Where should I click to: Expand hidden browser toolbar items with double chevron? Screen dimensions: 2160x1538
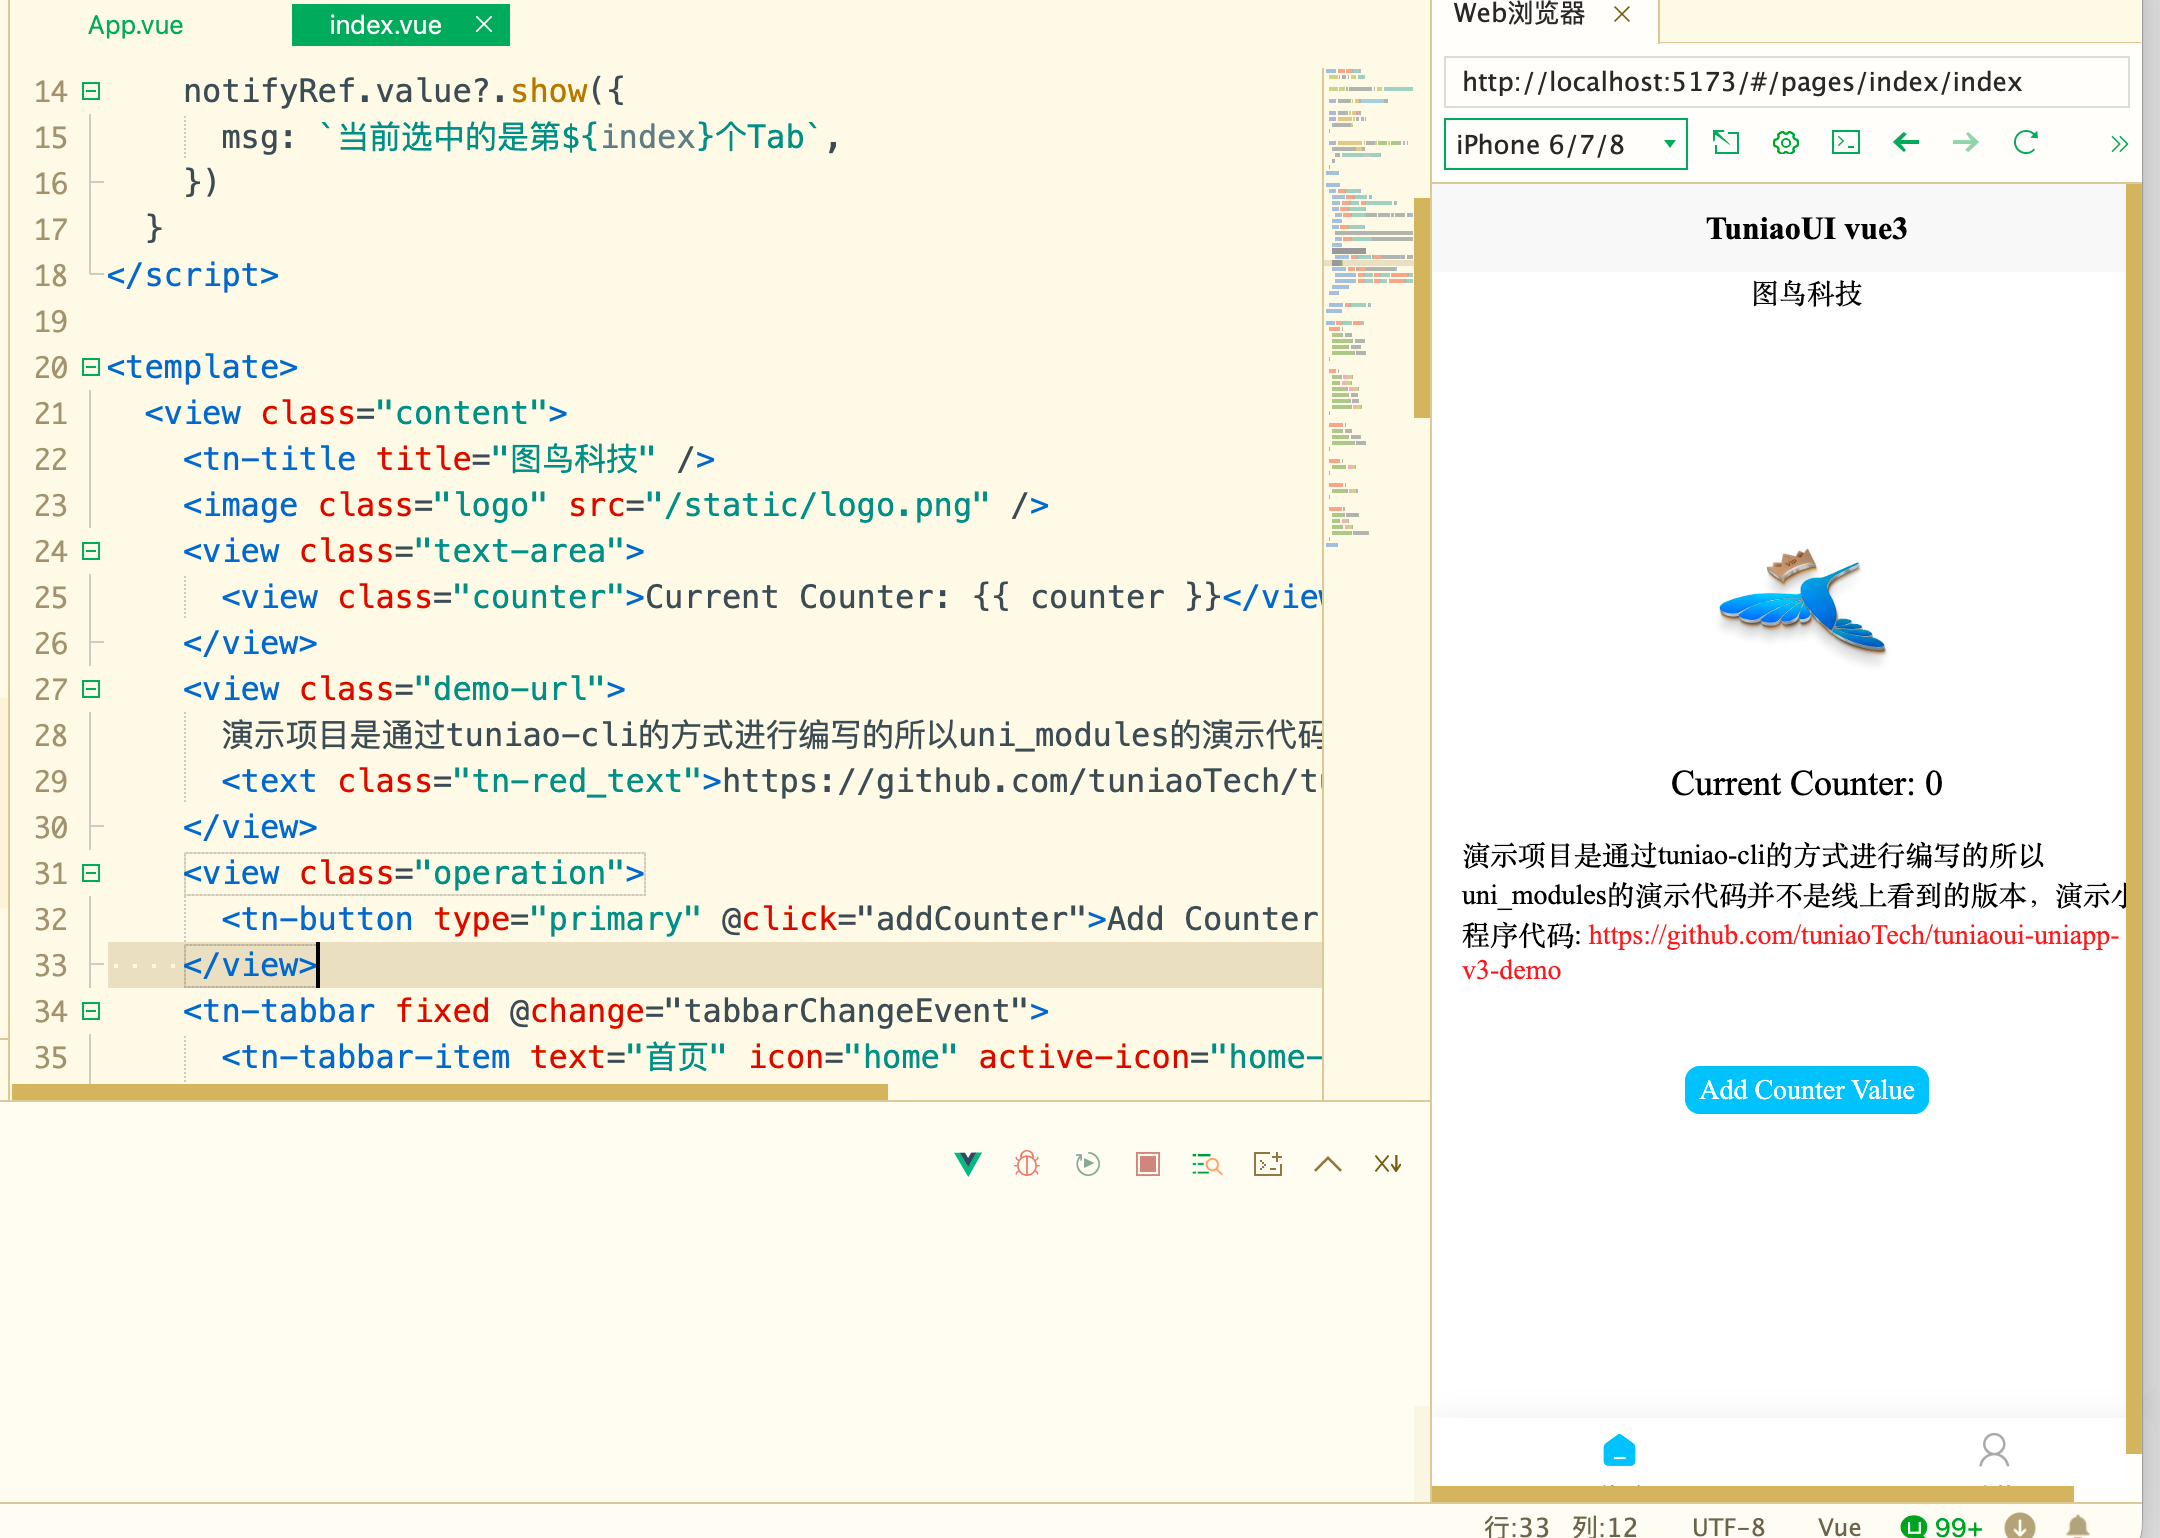point(2118,144)
